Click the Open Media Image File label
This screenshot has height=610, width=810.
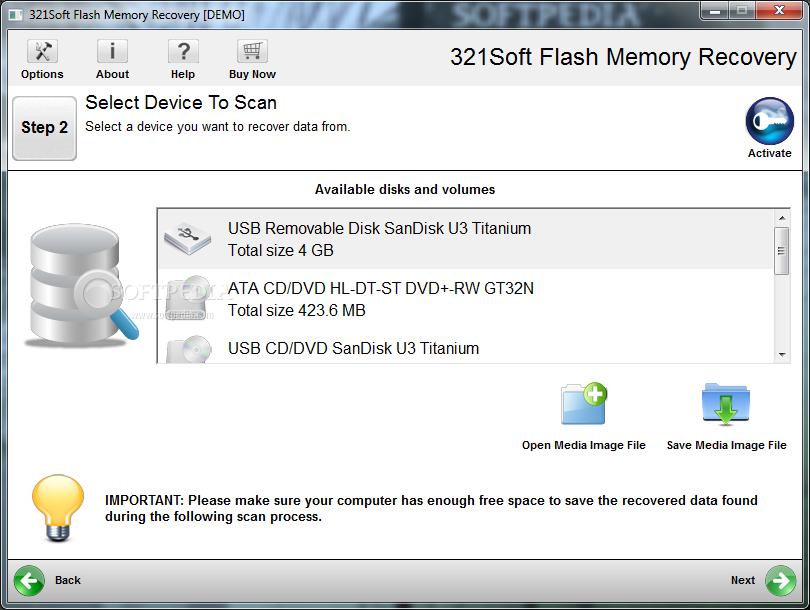pyautogui.click(x=584, y=445)
